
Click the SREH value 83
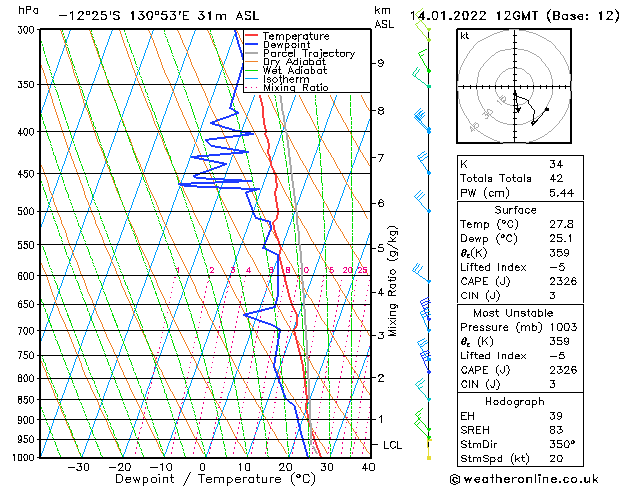pos(556,430)
